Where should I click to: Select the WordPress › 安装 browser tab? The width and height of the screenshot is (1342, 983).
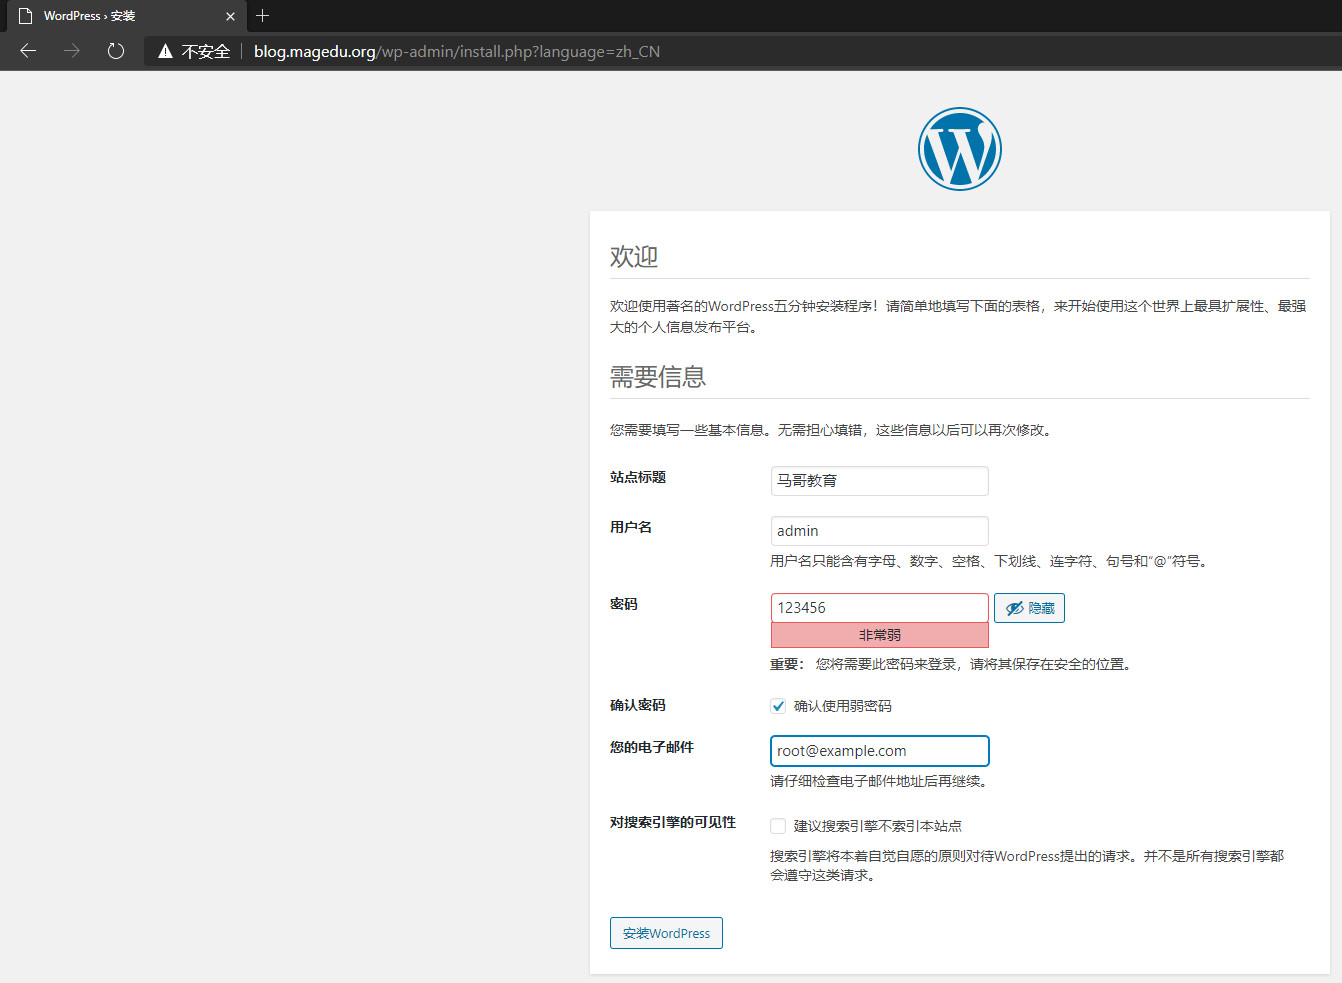124,16
